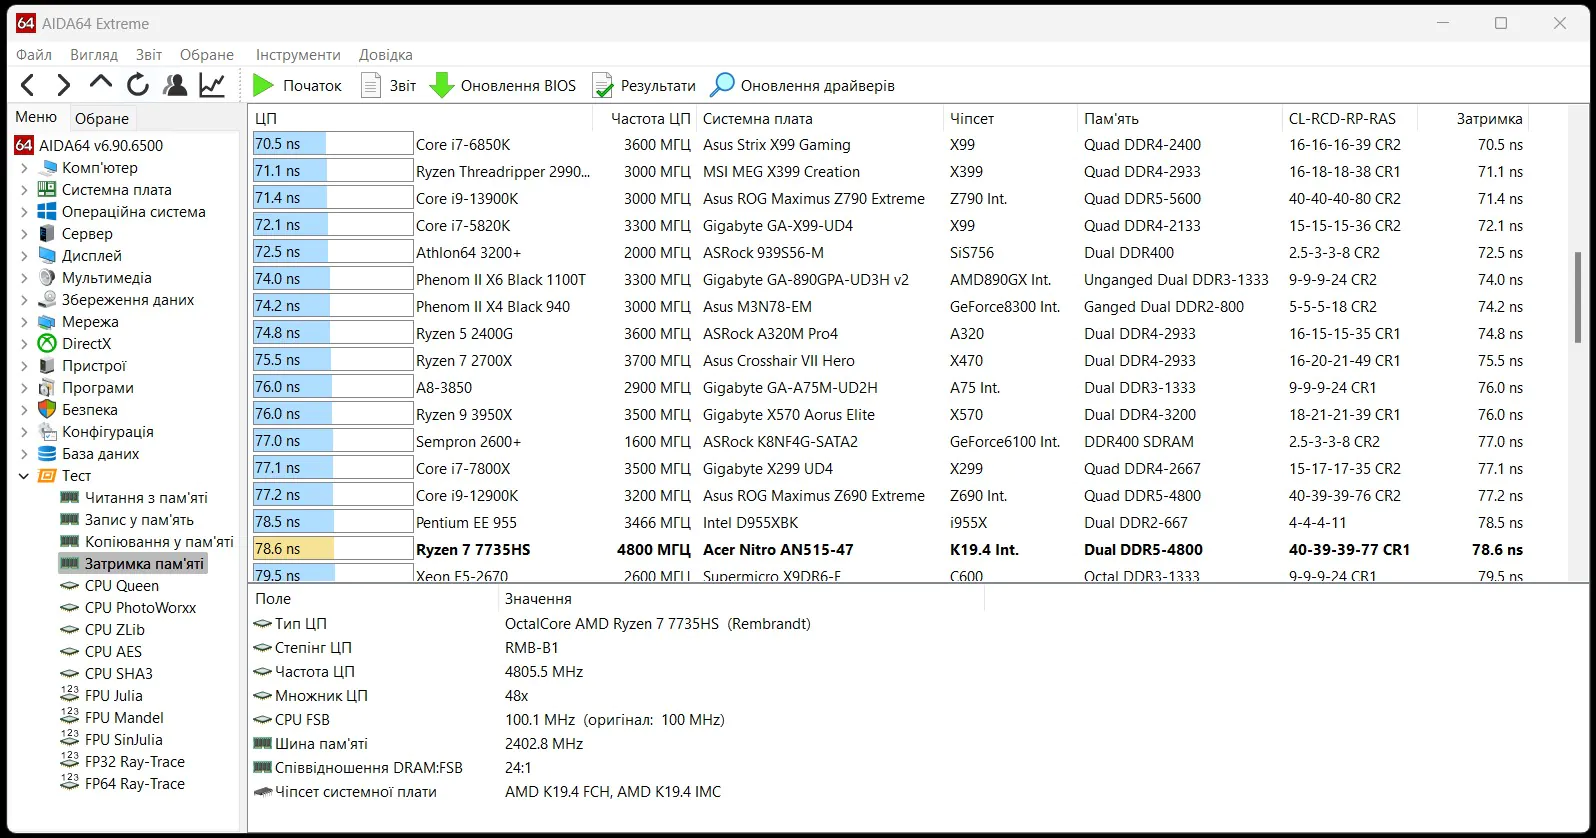Click Оновлення BIOS toolbar button
This screenshot has width=1596, height=838.
[x=503, y=86]
